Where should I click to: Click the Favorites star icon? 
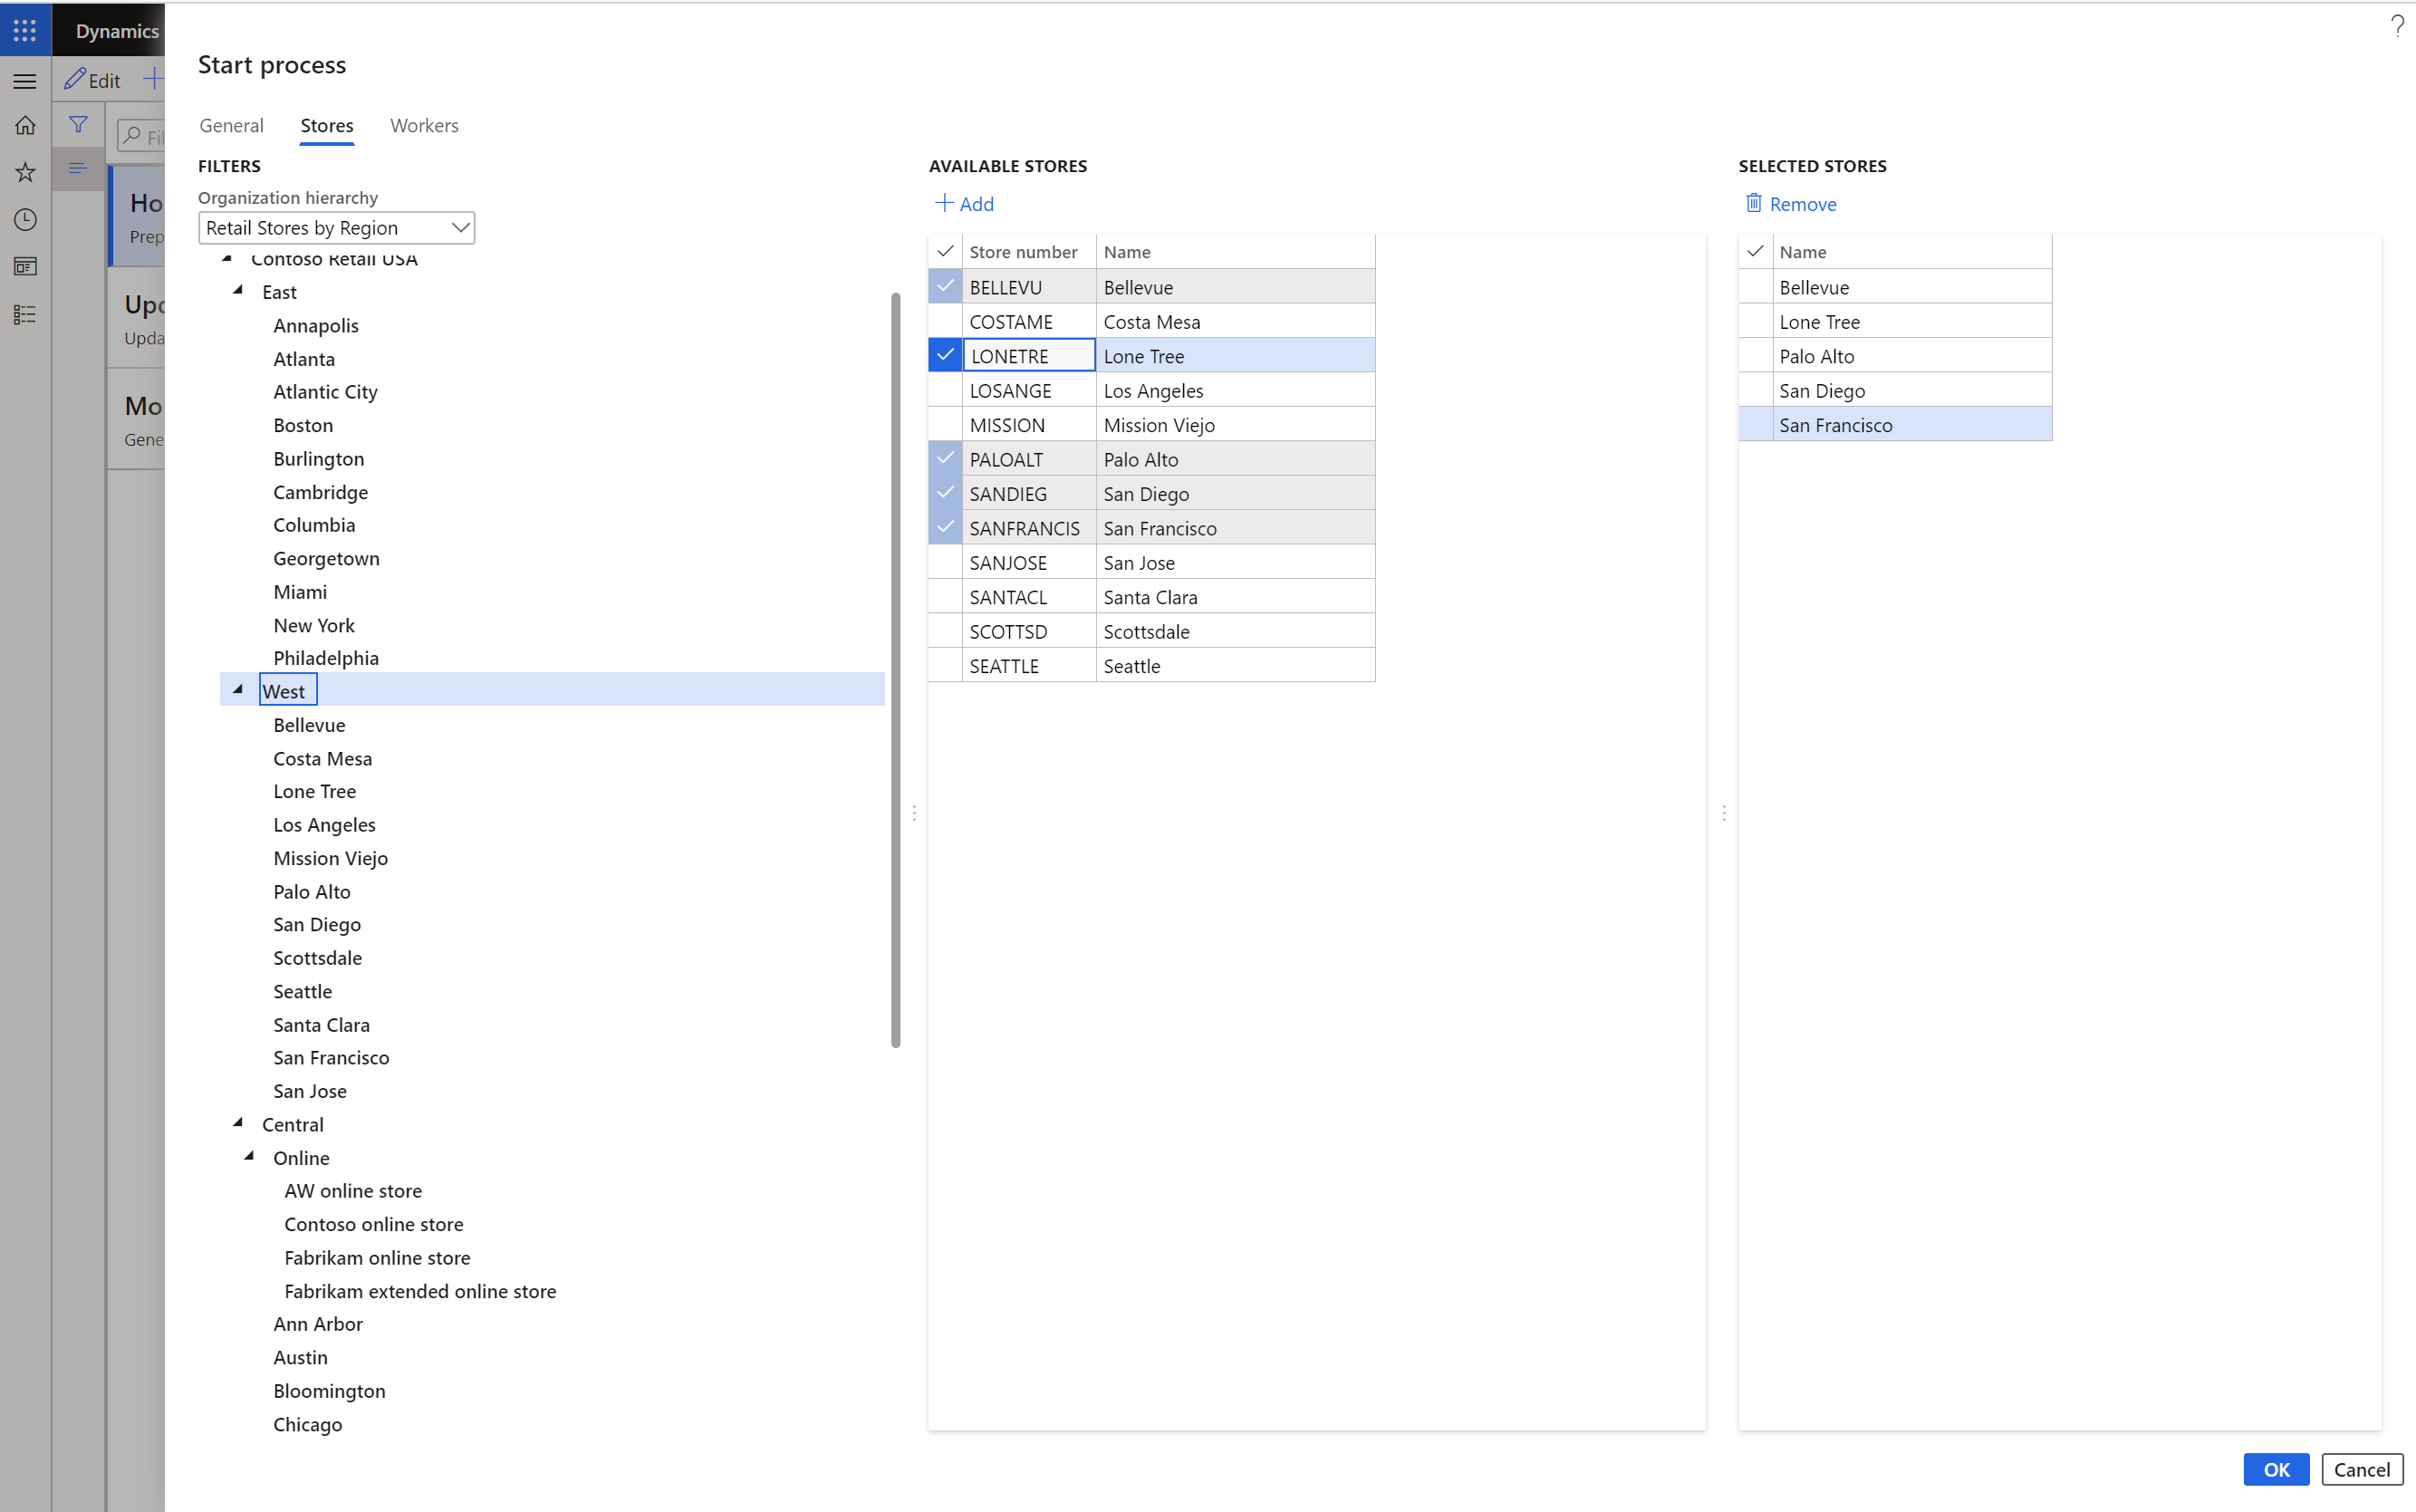[x=26, y=170]
